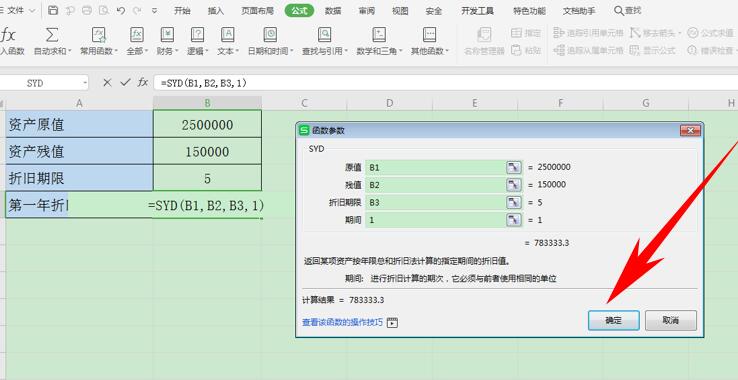Open the name box dropdown showing SYD
This screenshot has height=380, width=738.
(x=85, y=83)
